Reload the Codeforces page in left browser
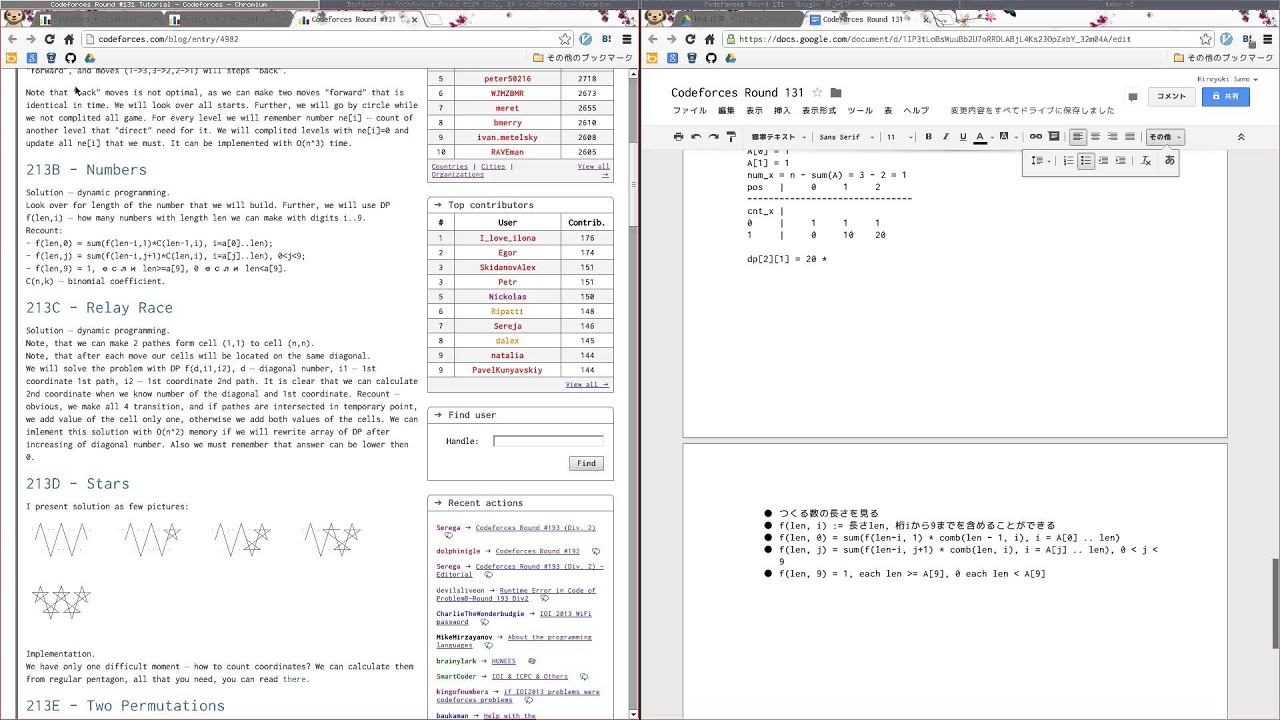 50,39
